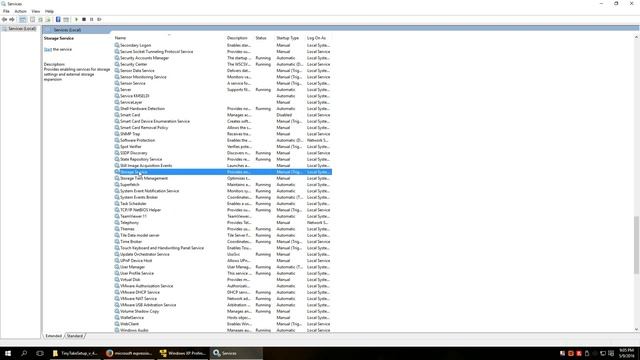640x360 pixels.
Task: Sort by the Startup Type column header
Action: (289, 38)
